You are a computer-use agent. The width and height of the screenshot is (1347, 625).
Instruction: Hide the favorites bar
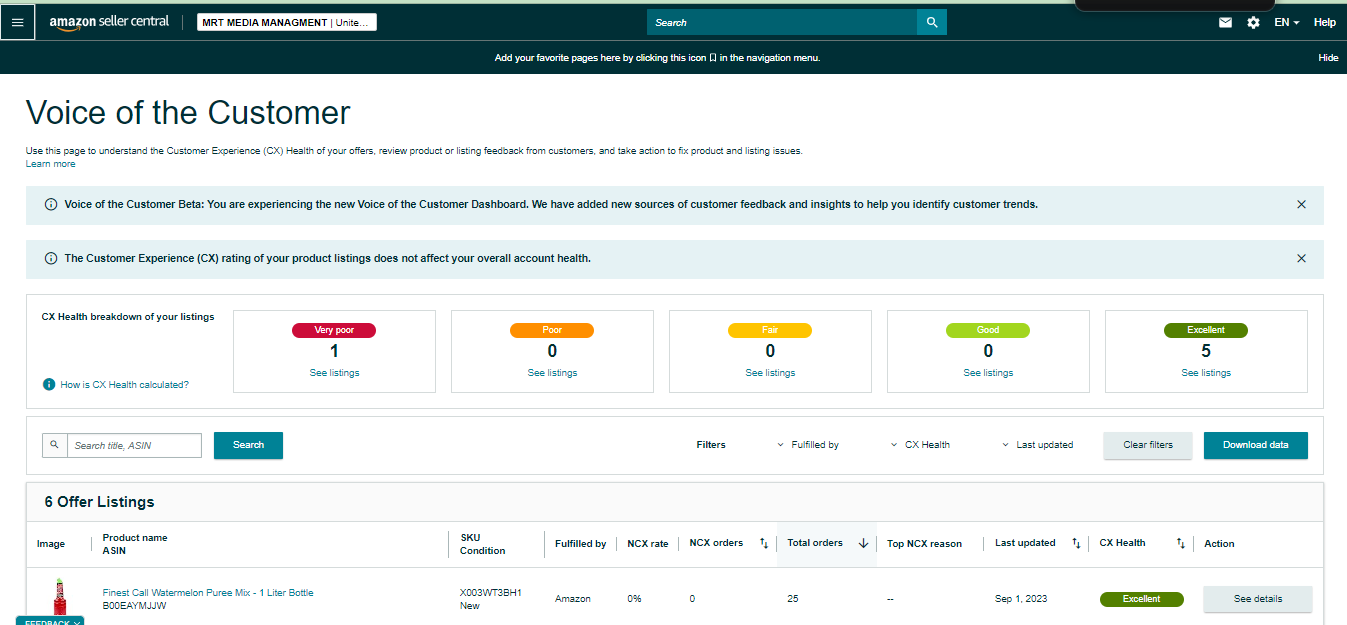pos(1328,58)
